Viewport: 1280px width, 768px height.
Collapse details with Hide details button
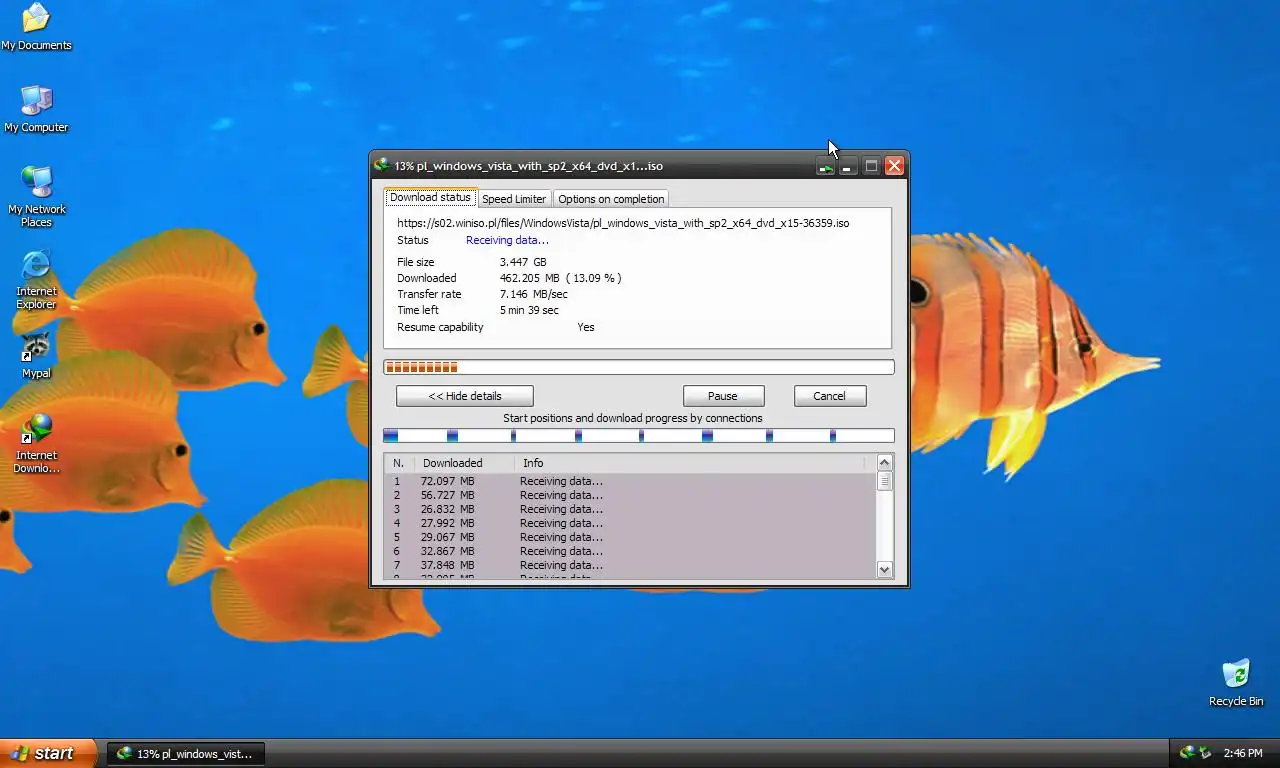point(464,396)
